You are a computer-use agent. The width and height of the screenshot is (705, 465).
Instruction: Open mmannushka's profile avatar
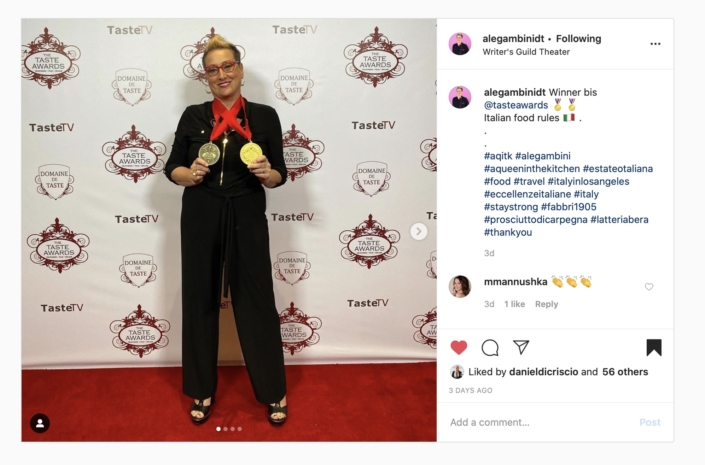pos(460,286)
